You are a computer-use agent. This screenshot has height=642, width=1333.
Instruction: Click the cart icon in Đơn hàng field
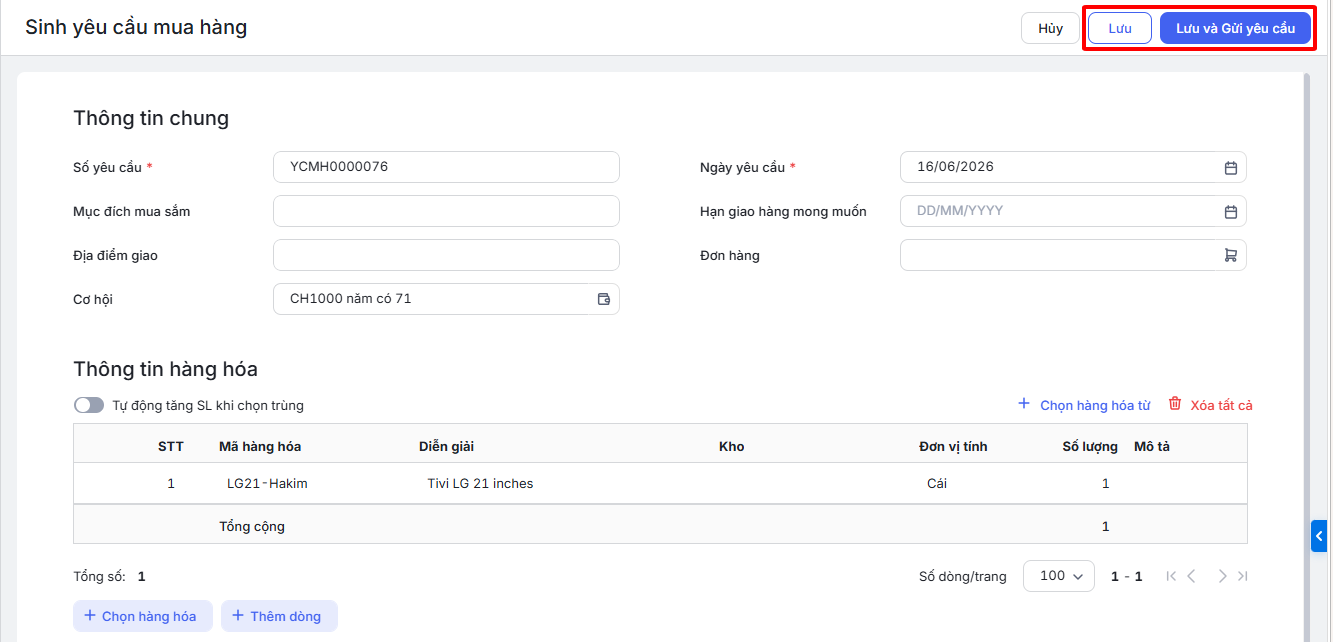pyautogui.click(x=1231, y=256)
